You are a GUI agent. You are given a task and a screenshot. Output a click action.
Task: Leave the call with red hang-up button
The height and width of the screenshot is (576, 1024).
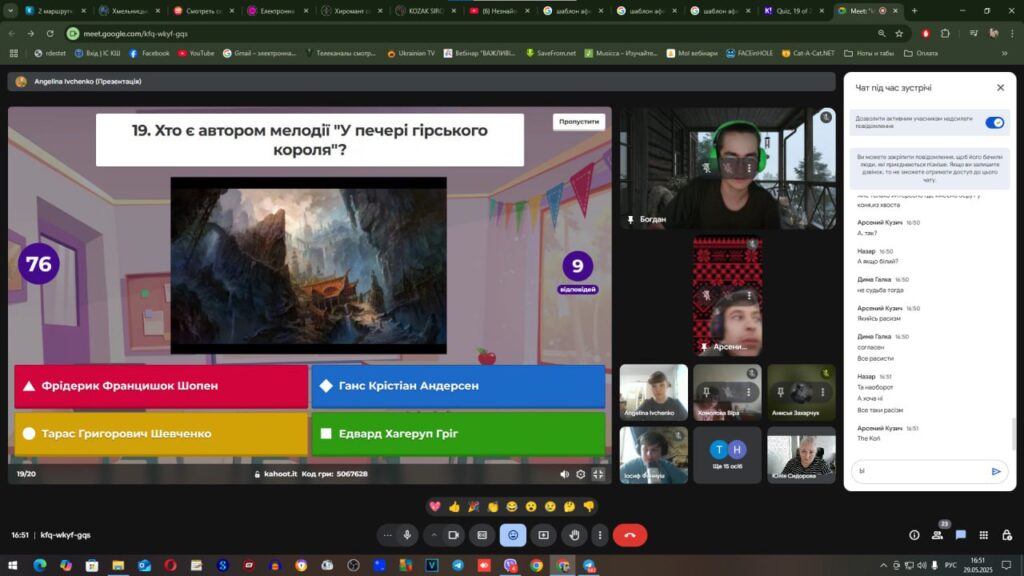[x=630, y=535]
